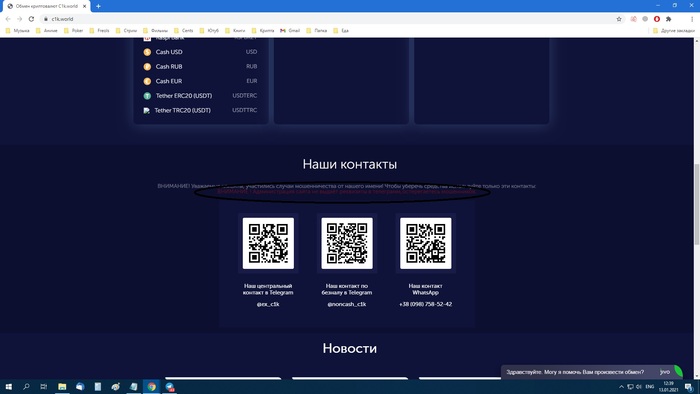Open the Книги bookmarks folder
The height and width of the screenshot is (394, 700).
235,30
